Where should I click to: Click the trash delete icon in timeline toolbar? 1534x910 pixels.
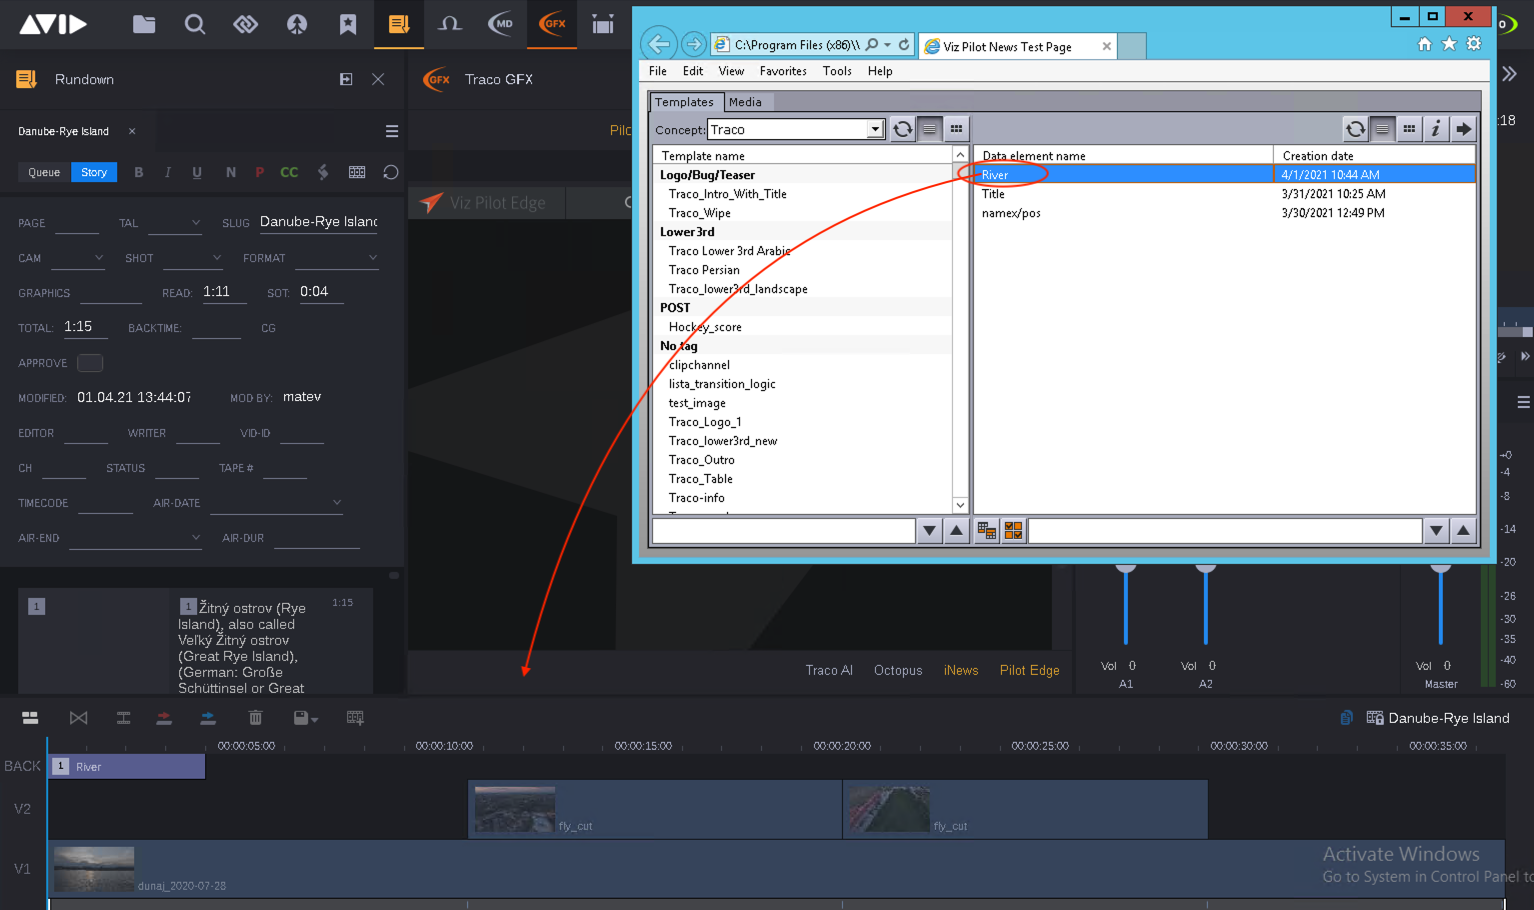click(x=255, y=718)
